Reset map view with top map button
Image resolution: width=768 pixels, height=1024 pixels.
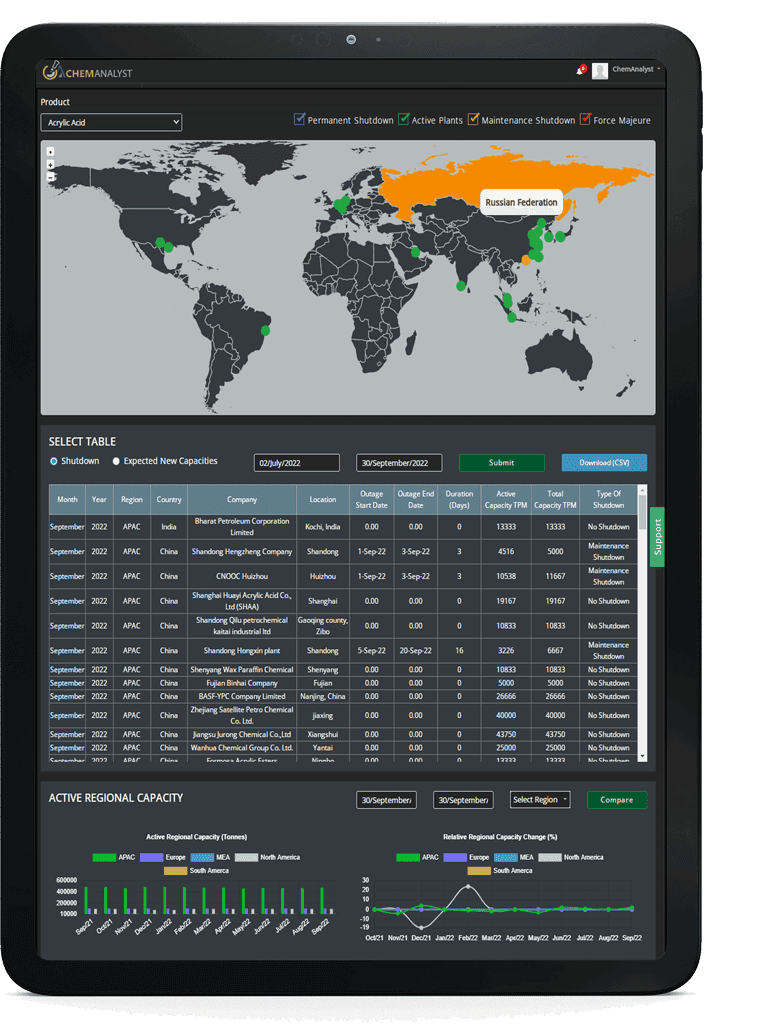coord(51,152)
